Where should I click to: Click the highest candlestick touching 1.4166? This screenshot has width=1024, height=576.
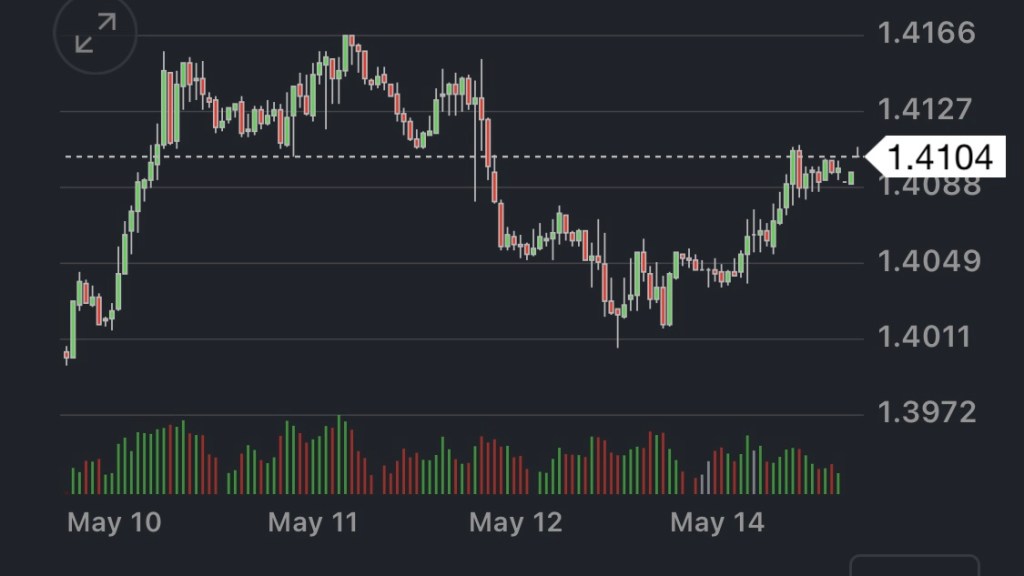[x=347, y=52]
